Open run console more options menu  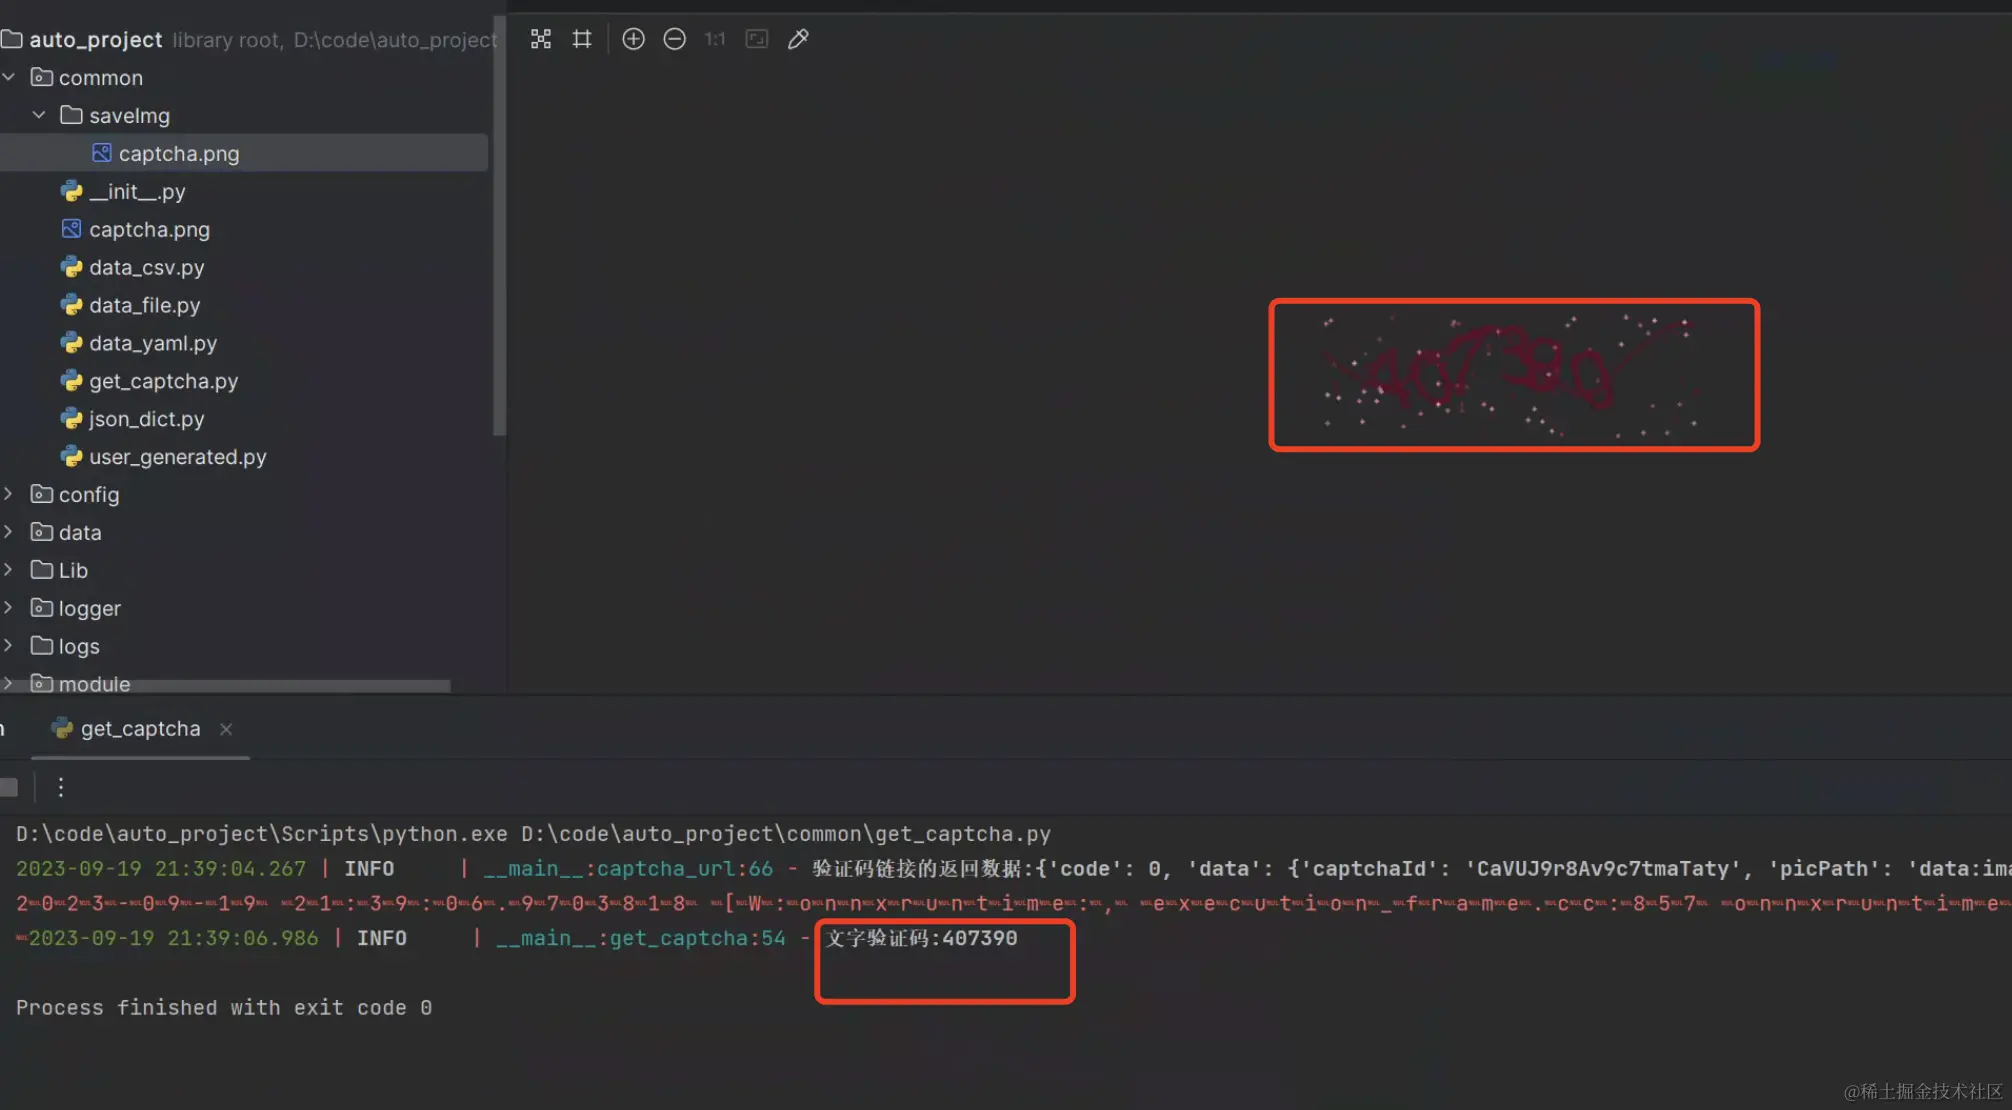pos(61,787)
